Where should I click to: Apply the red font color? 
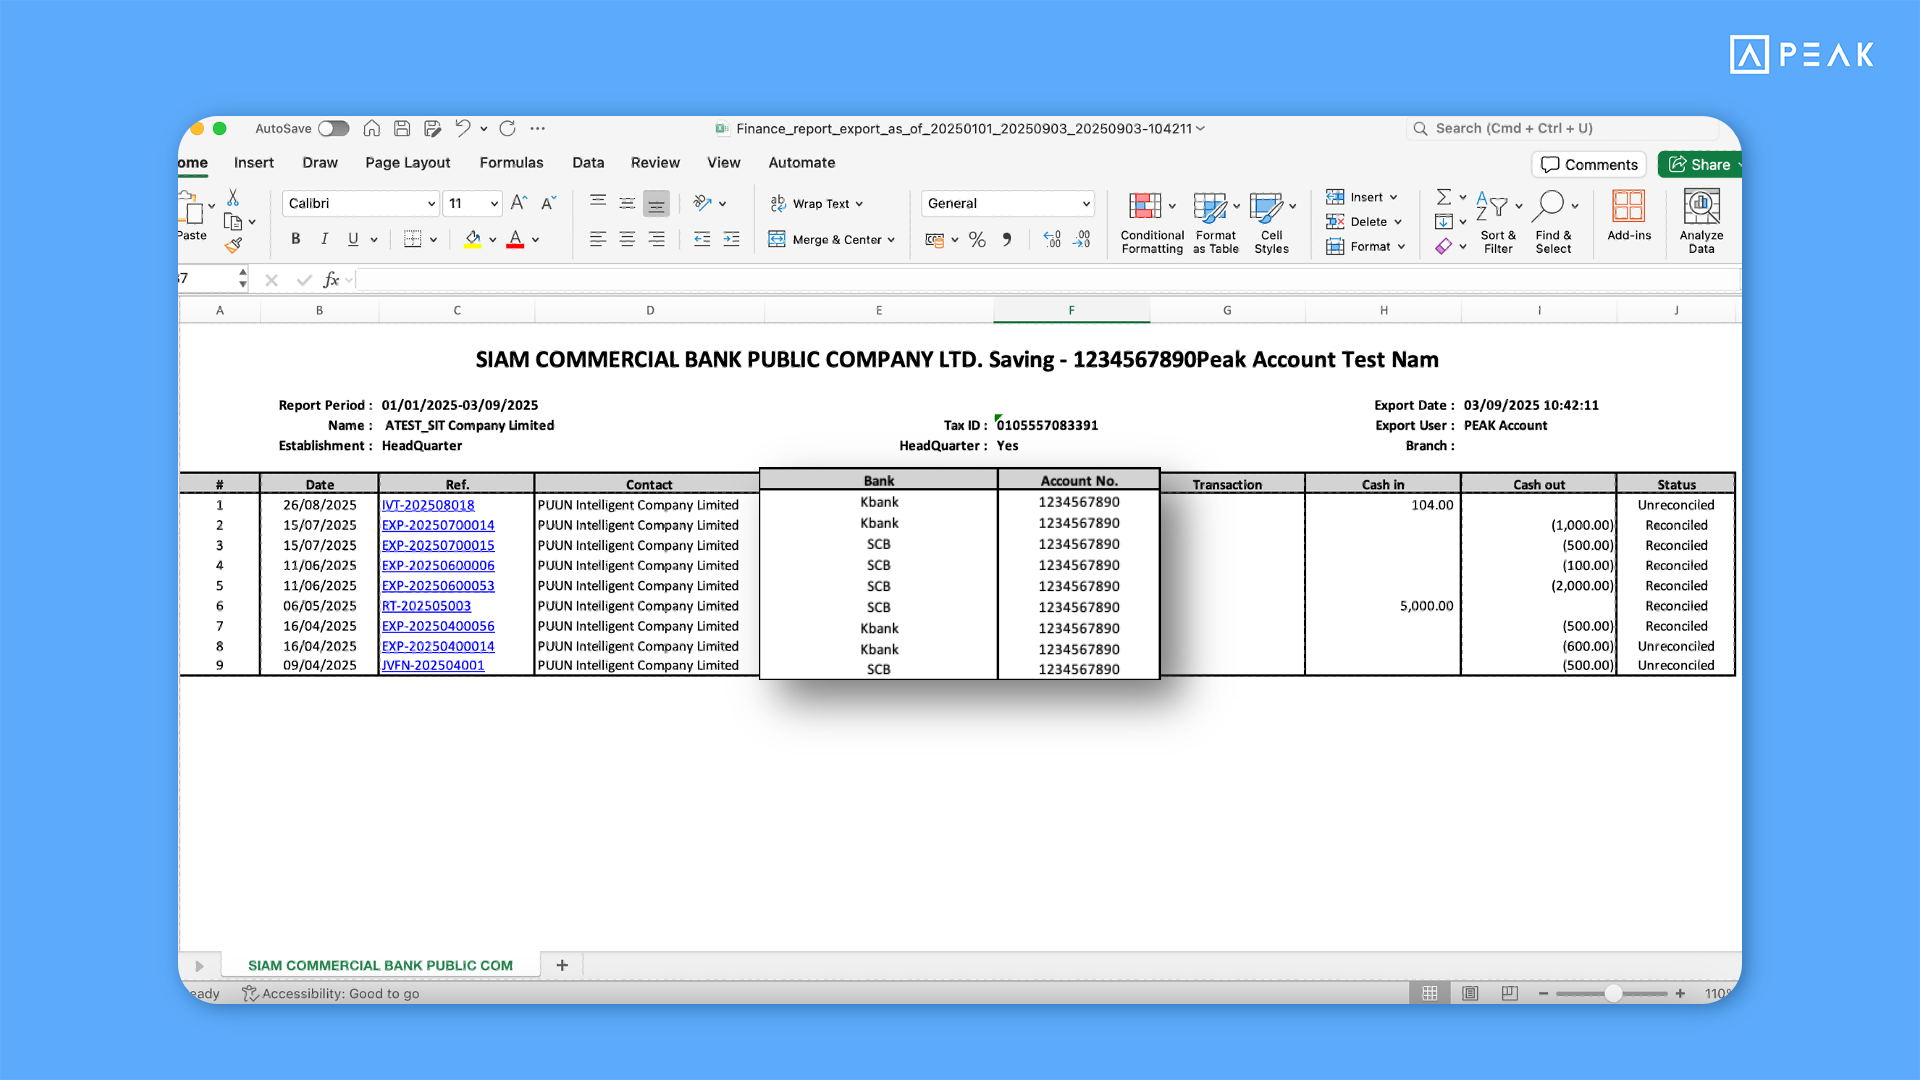click(x=515, y=239)
